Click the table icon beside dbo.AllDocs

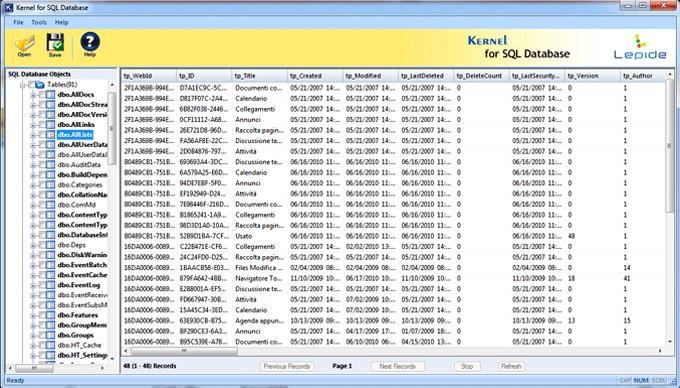tap(50, 95)
